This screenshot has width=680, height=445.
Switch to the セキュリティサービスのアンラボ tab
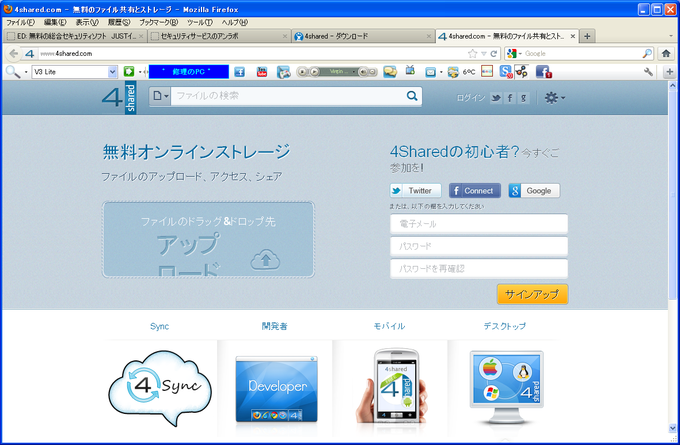(x=219, y=36)
